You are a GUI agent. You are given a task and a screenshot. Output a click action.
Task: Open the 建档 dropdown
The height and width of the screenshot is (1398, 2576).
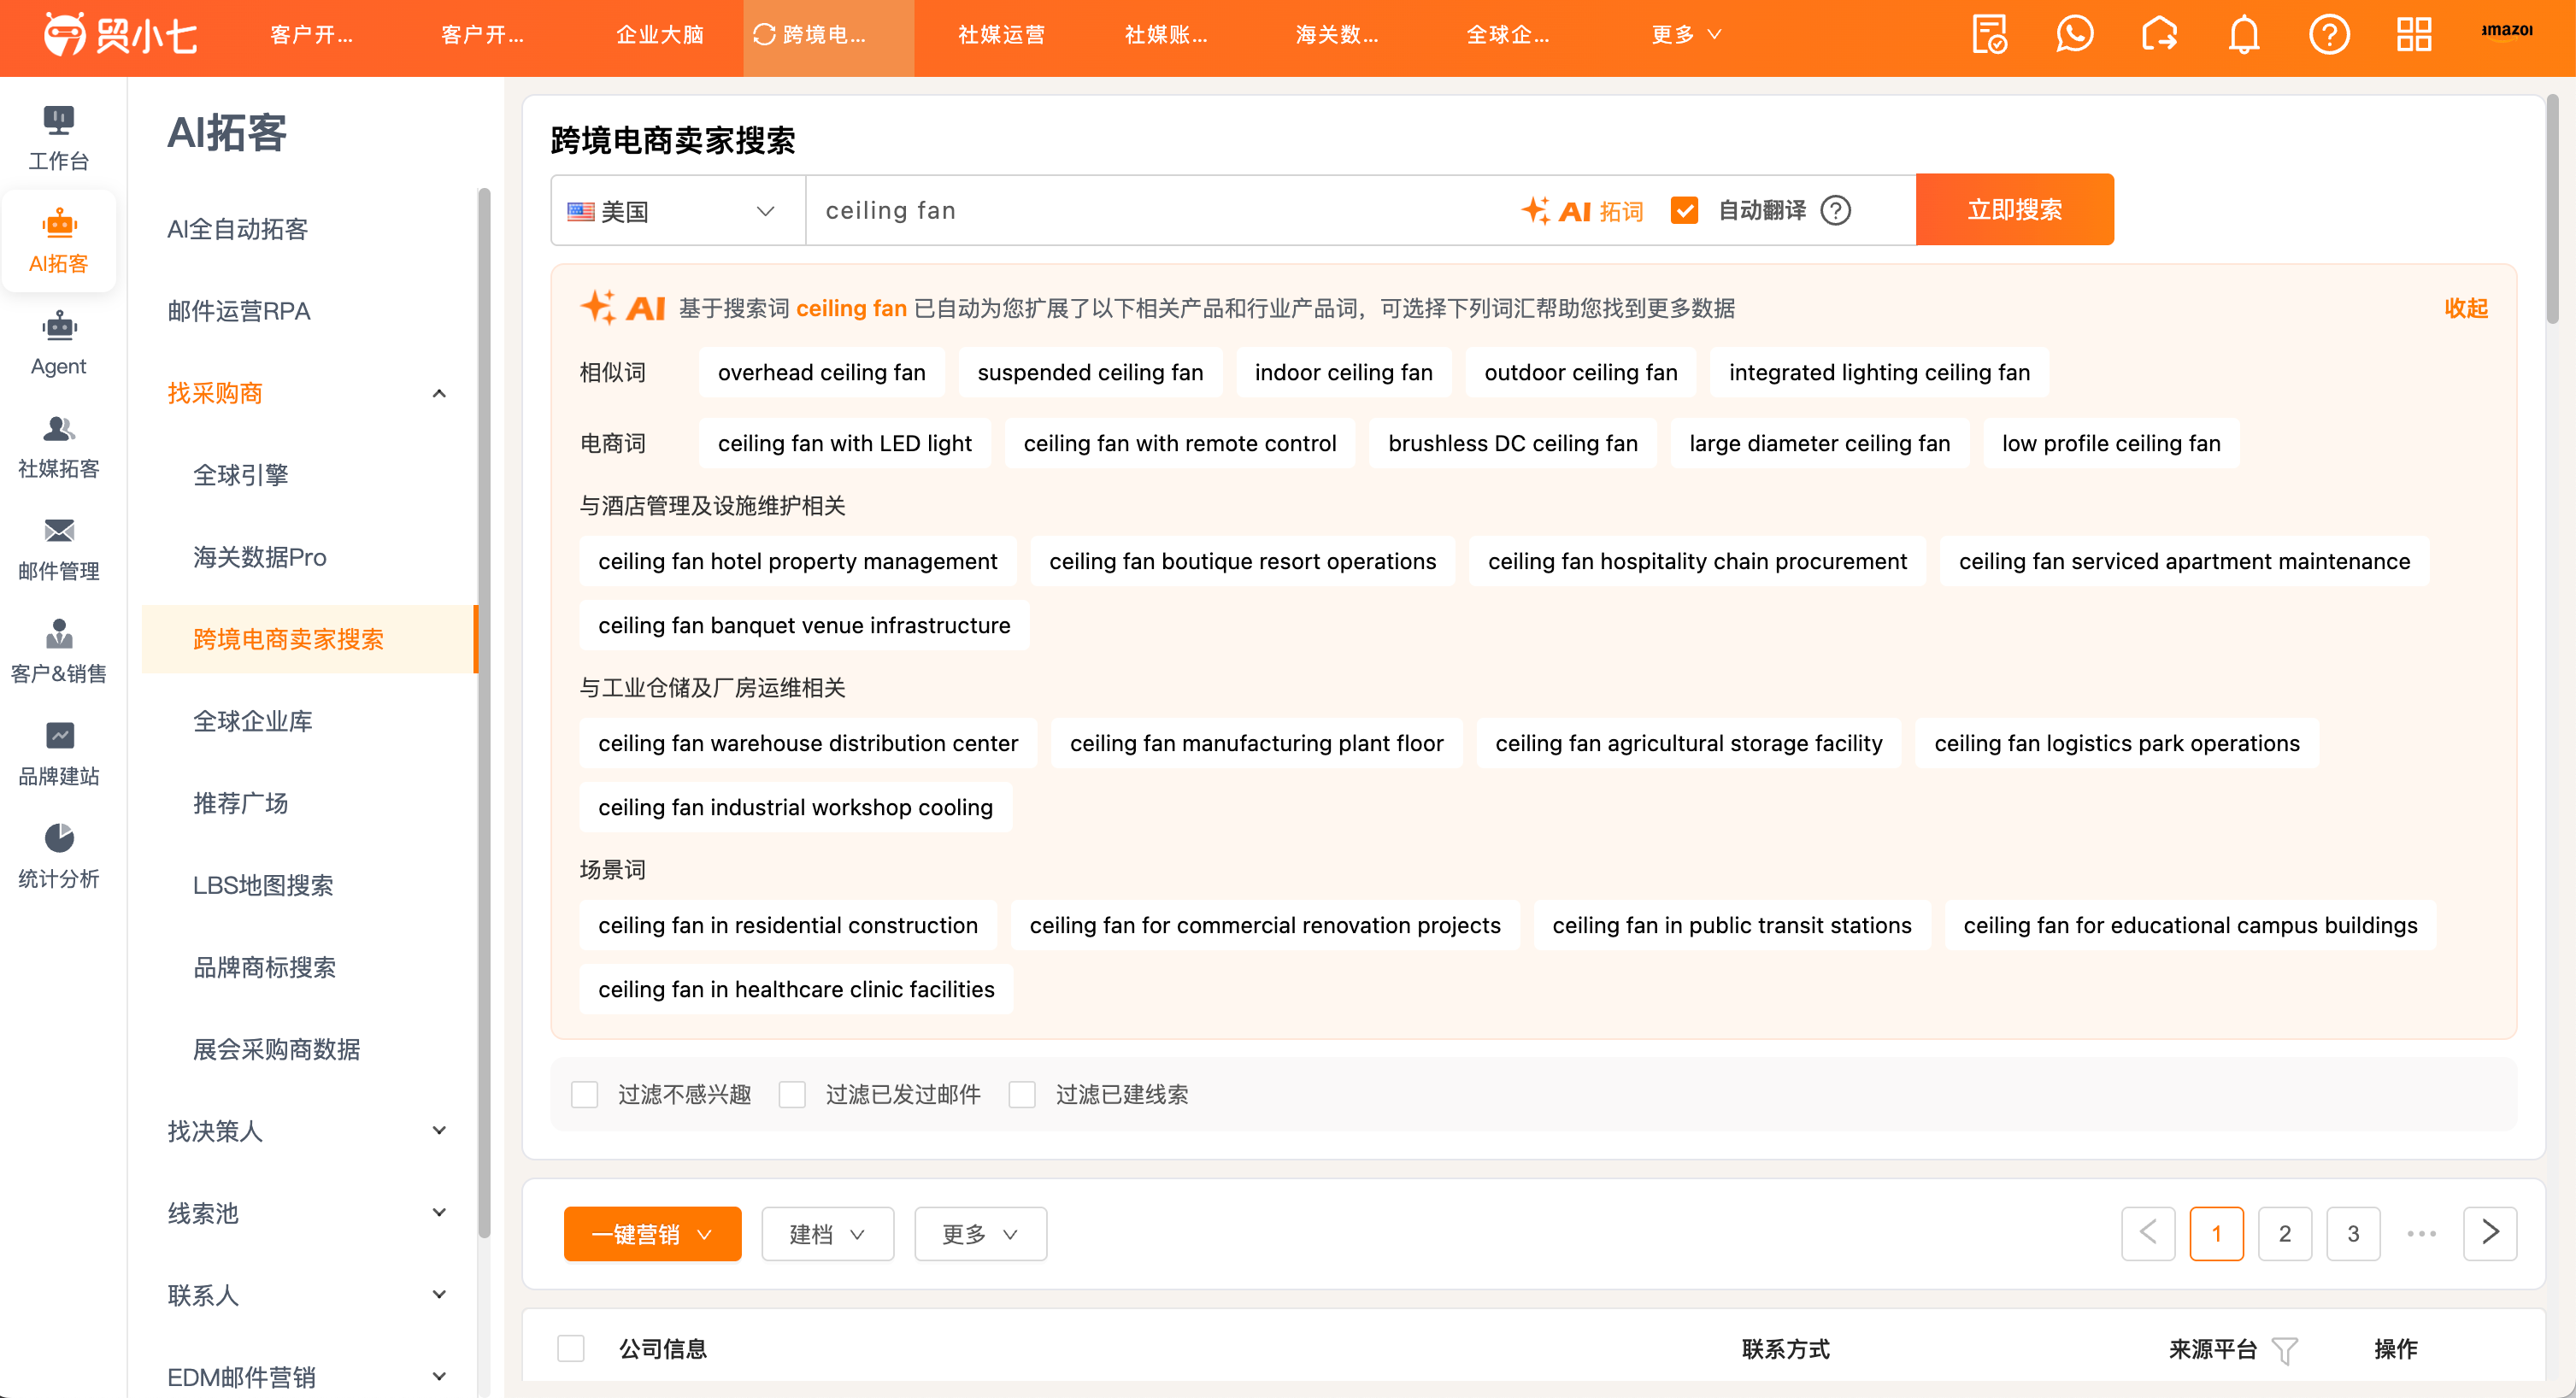pos(827,1234)
